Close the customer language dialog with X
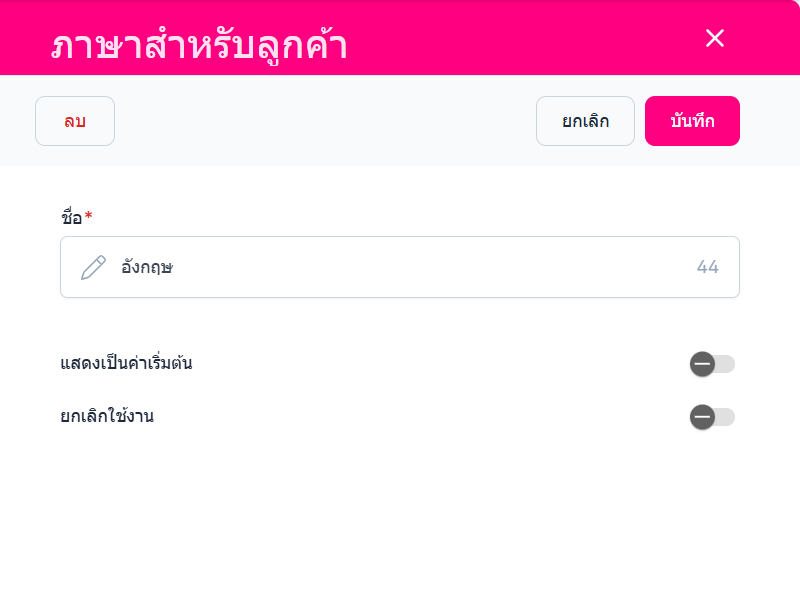This screenshot has width=800, height=608. point(714,38)
